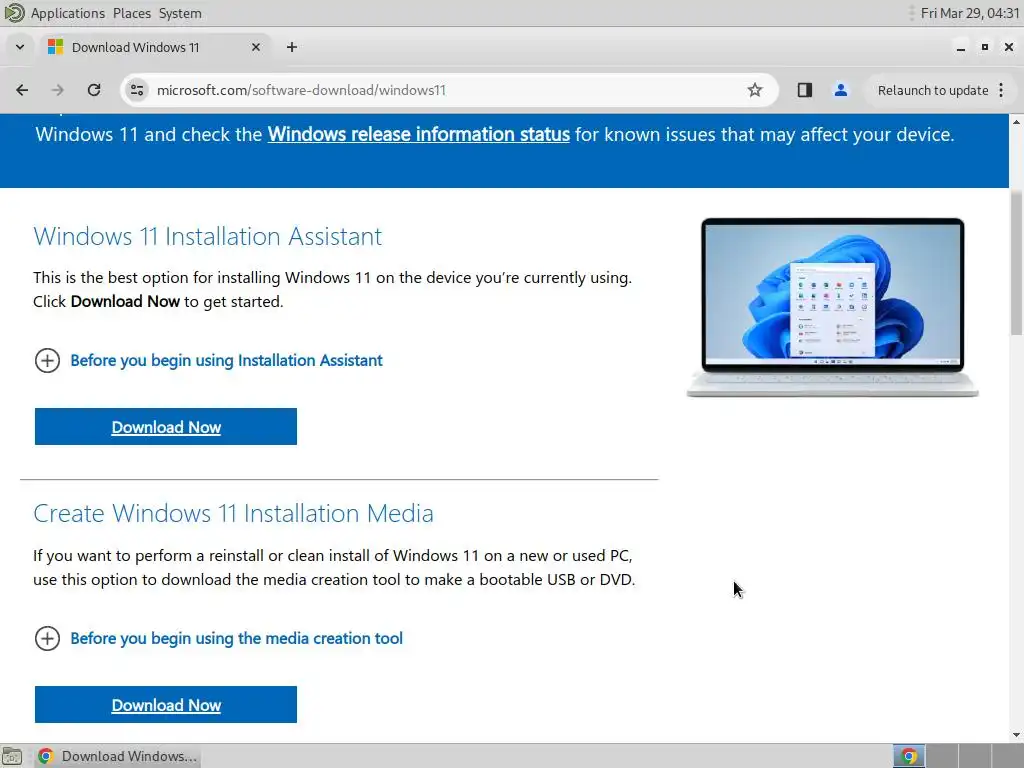View site information icon in address bar
Image resolution: width=1024 pixels, height=768 pixels.
click(137, 90)
